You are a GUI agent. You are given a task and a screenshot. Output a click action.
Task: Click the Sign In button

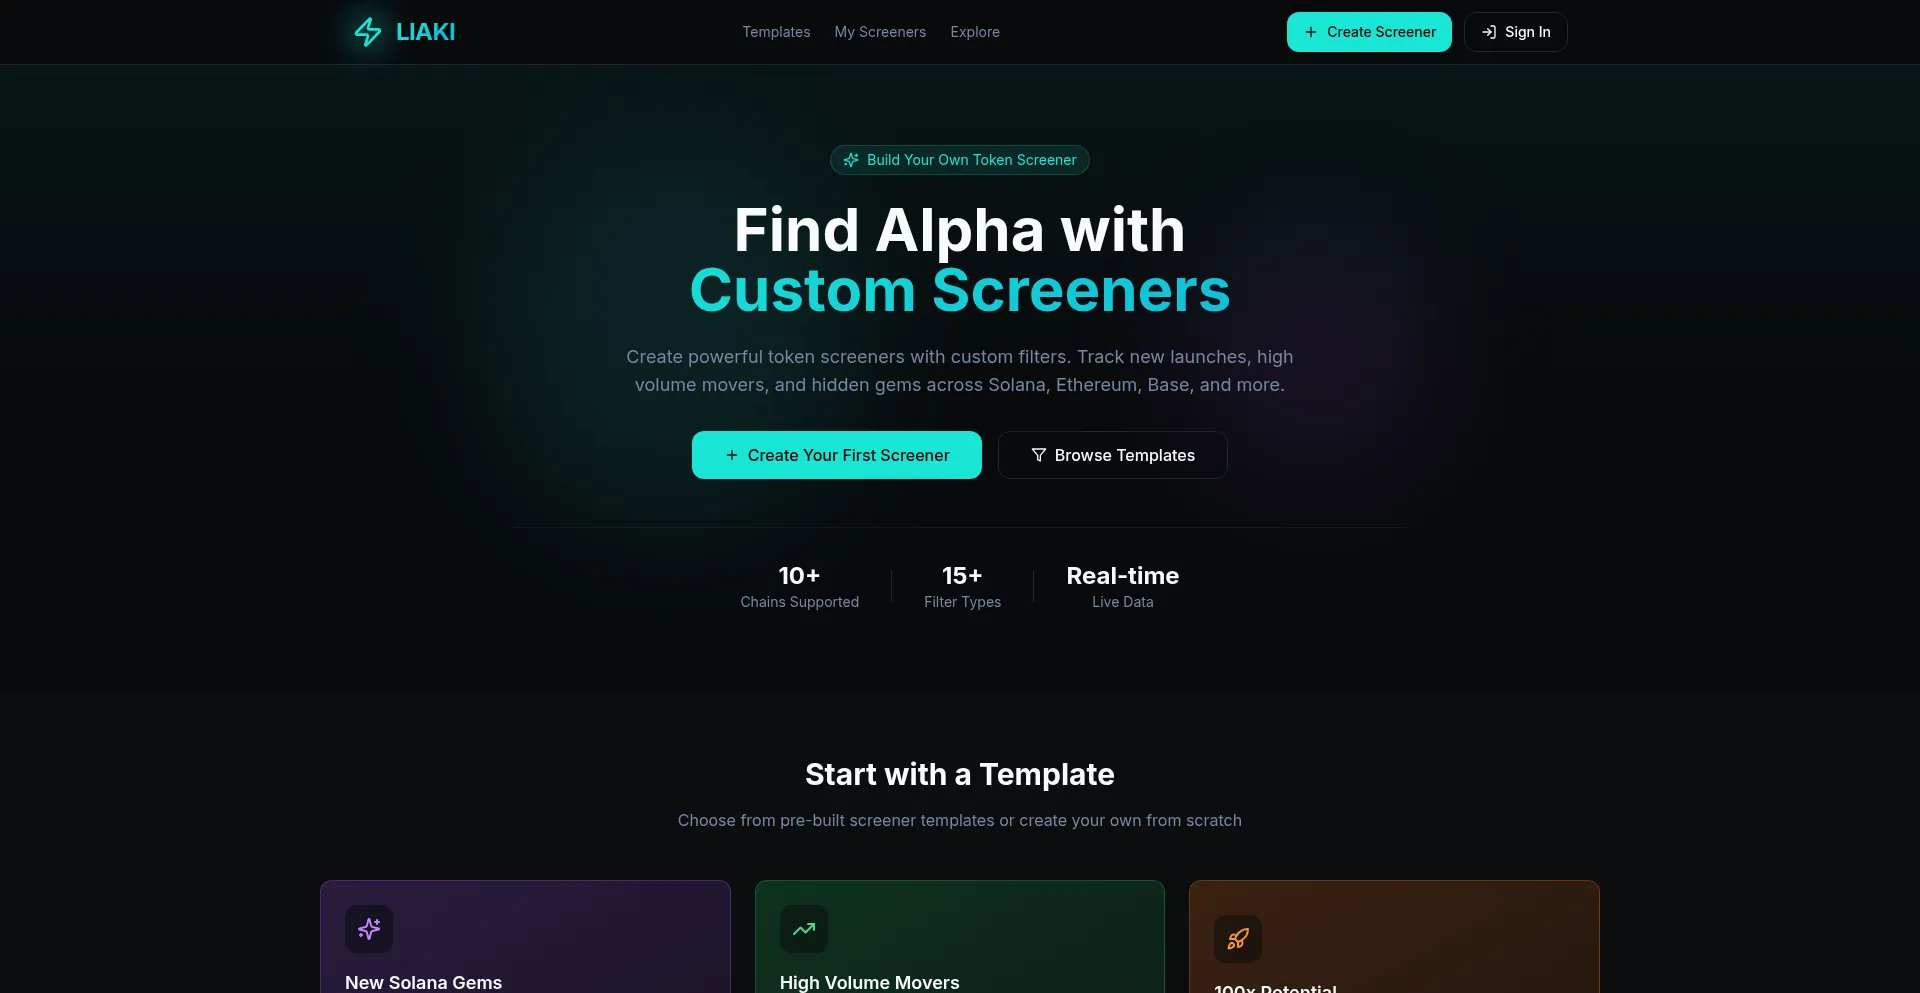(1516, 32)
